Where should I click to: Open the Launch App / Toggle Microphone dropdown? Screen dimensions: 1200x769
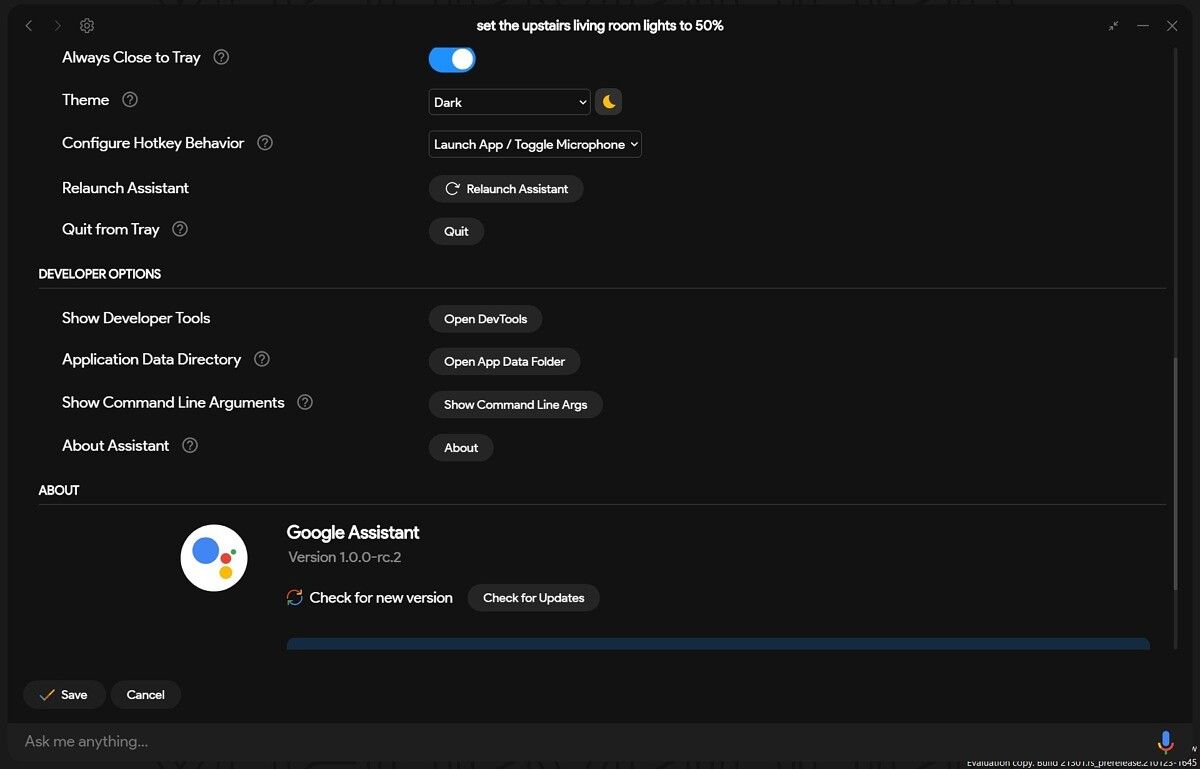[x=534, y=143]
